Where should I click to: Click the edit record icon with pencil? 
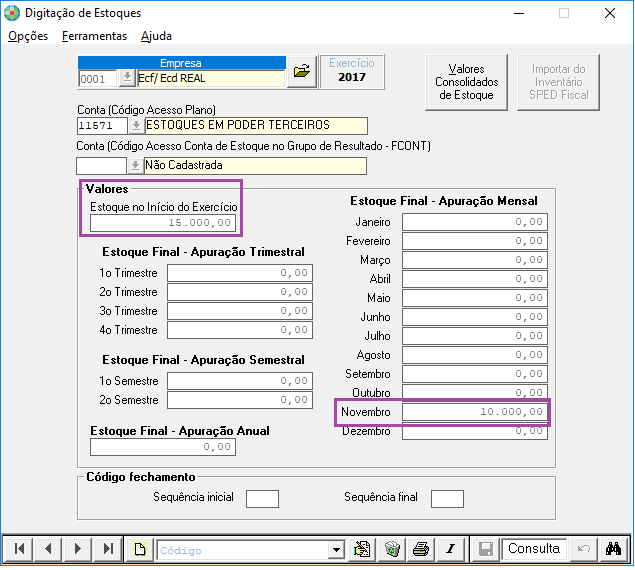tap(362, 549)
